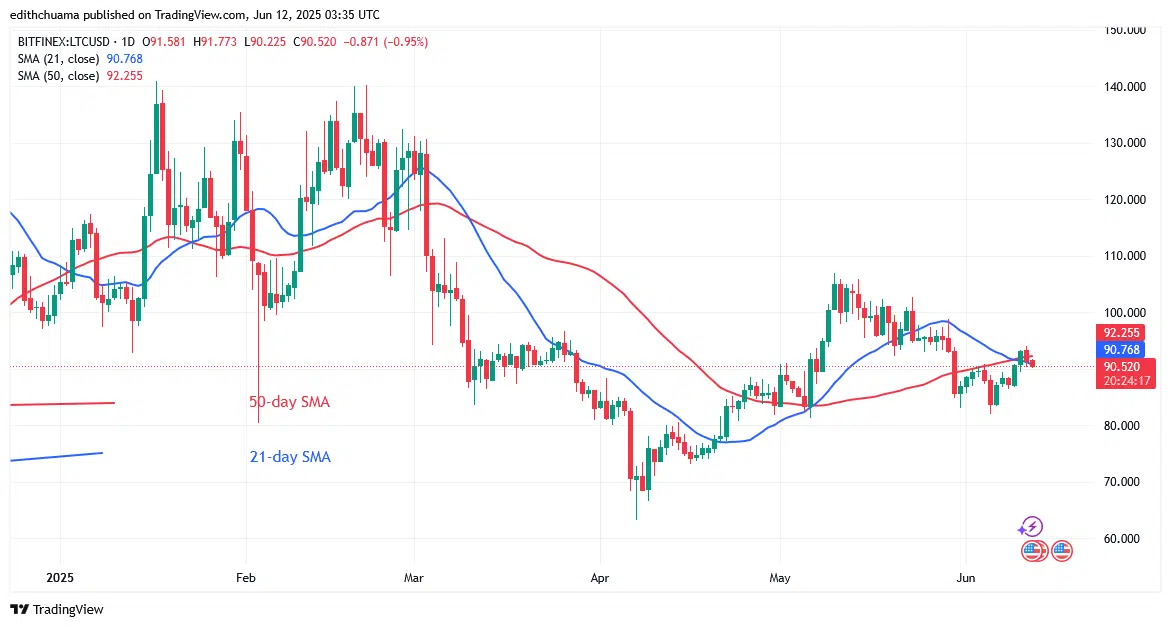Click the purple lightning event icon
The image size is (1171, 627).
[x=1031, y=526]
